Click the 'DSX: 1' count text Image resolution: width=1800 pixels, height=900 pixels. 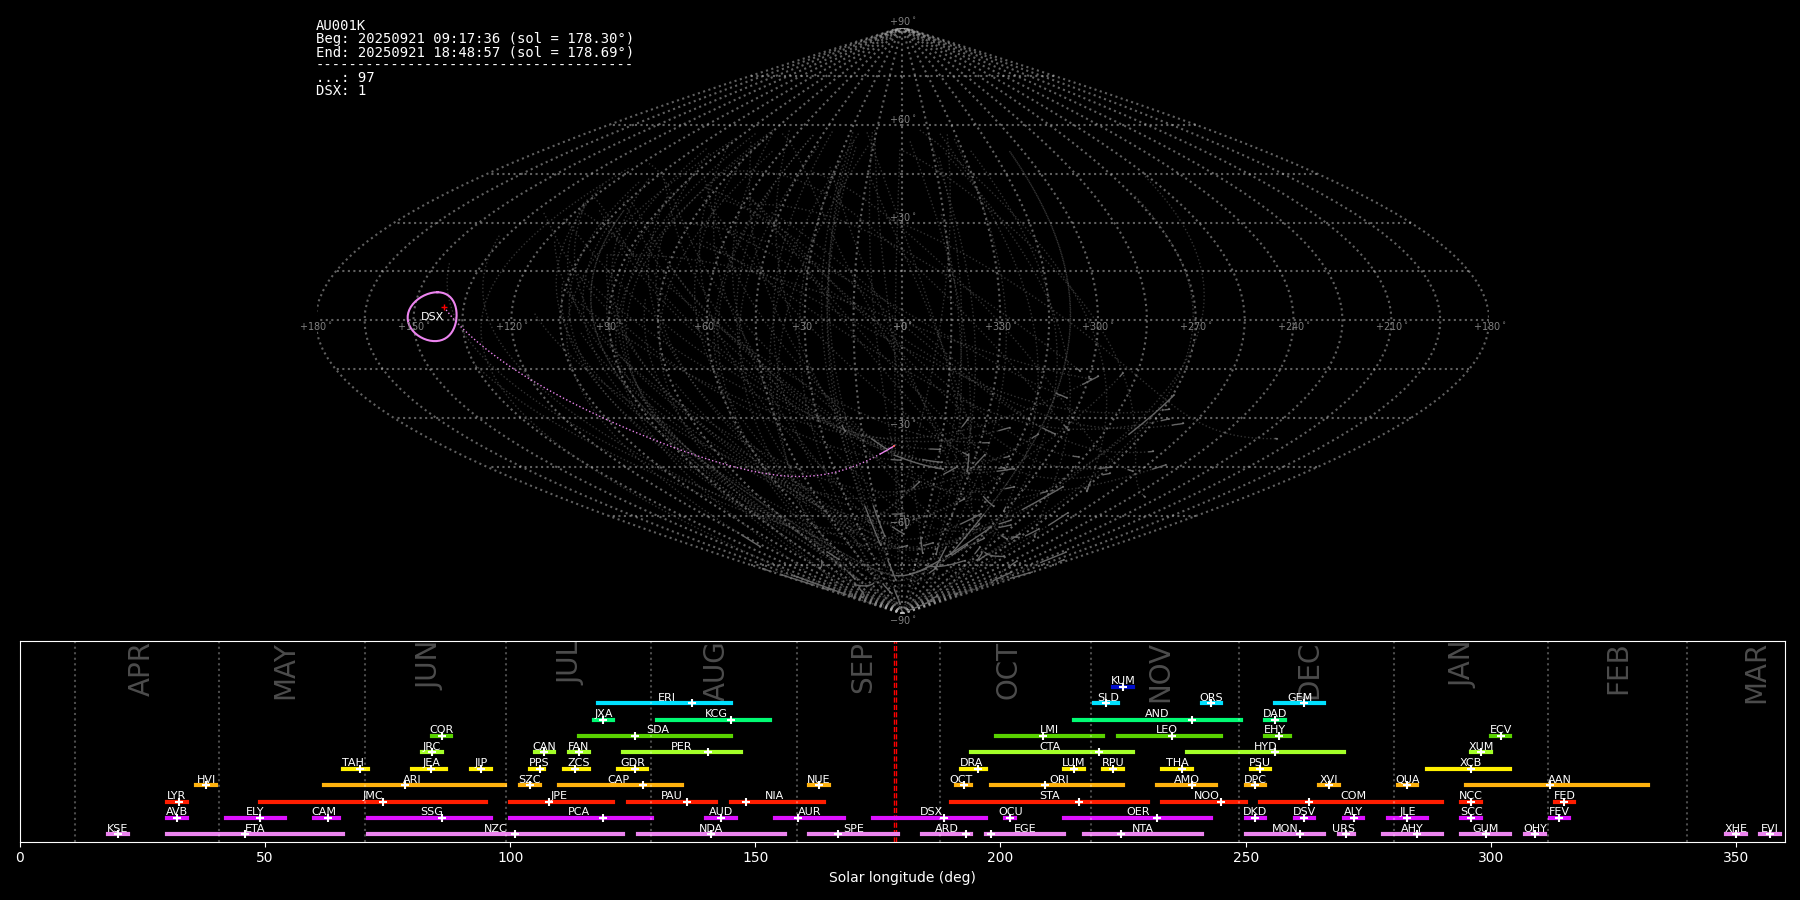(x=341, y=90)
